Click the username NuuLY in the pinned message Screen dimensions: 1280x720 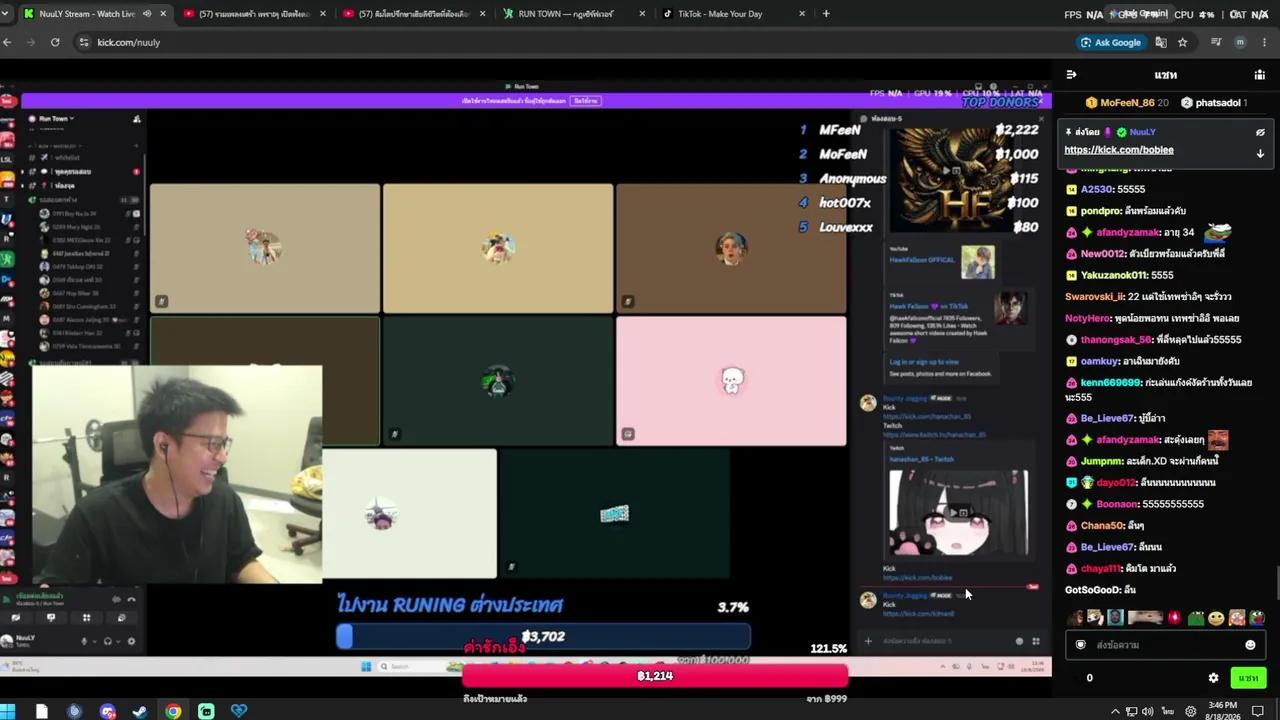1142,132
